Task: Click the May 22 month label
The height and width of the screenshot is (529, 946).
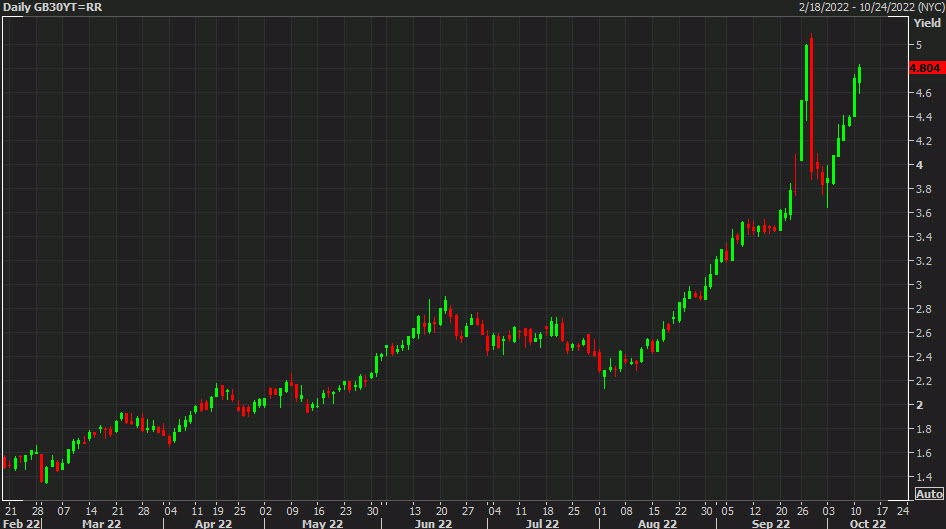Action: 322,523
